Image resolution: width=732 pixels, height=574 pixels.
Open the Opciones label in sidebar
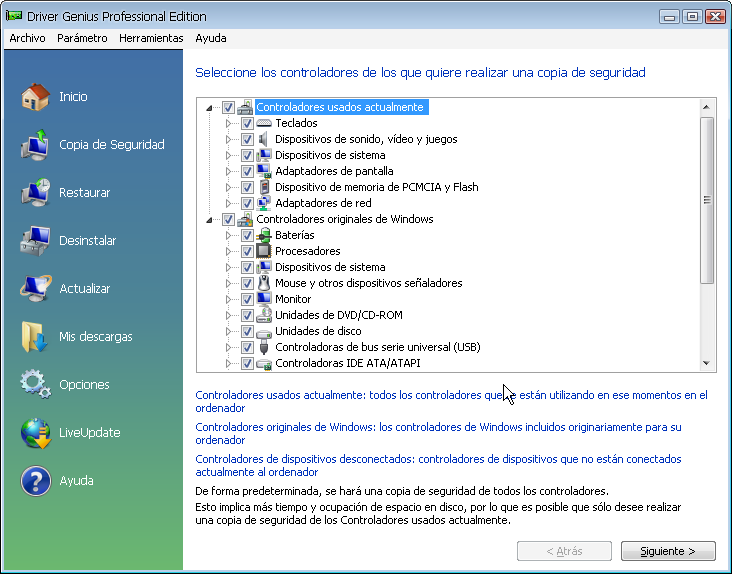click(84, 385)
